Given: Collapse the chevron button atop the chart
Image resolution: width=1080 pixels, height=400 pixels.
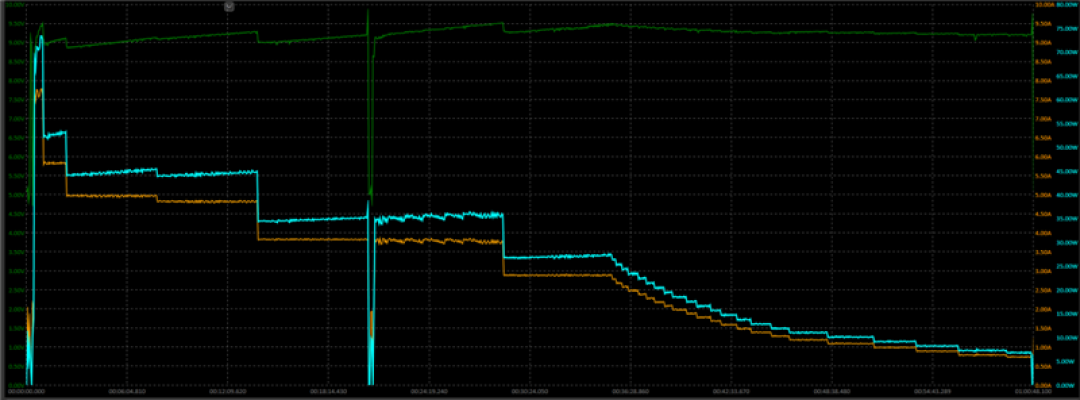Looking at the screenshot, I should 230,6.
